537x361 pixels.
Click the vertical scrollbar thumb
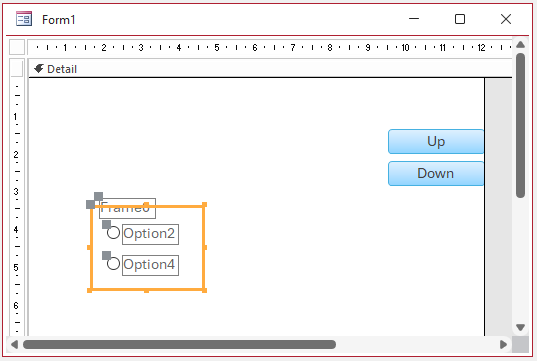521,125
